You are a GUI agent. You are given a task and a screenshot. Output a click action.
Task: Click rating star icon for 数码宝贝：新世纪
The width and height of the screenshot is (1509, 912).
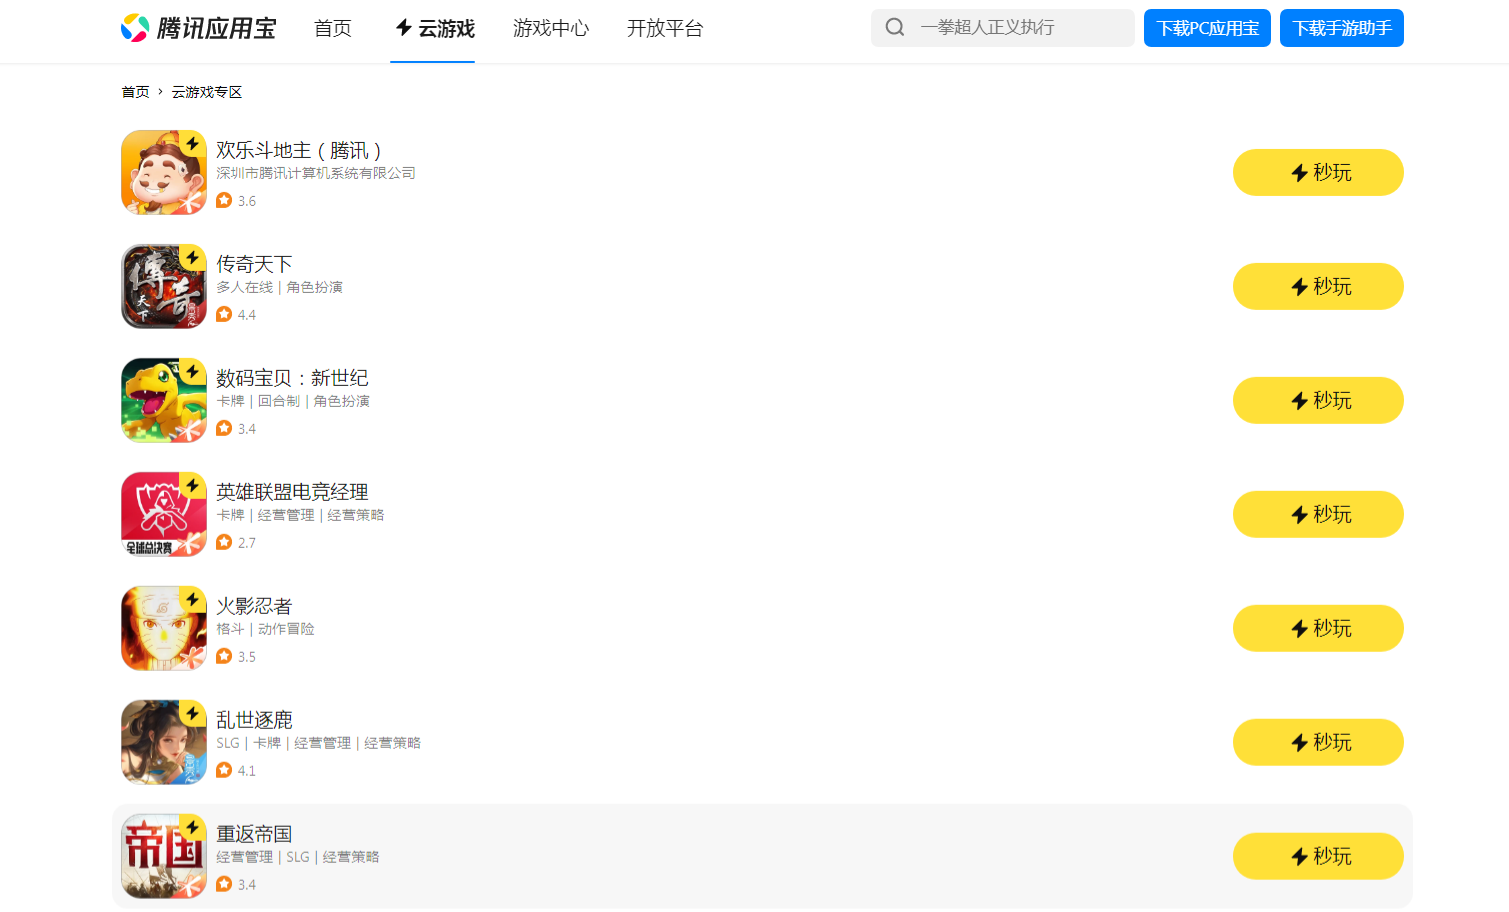point(224,428)
